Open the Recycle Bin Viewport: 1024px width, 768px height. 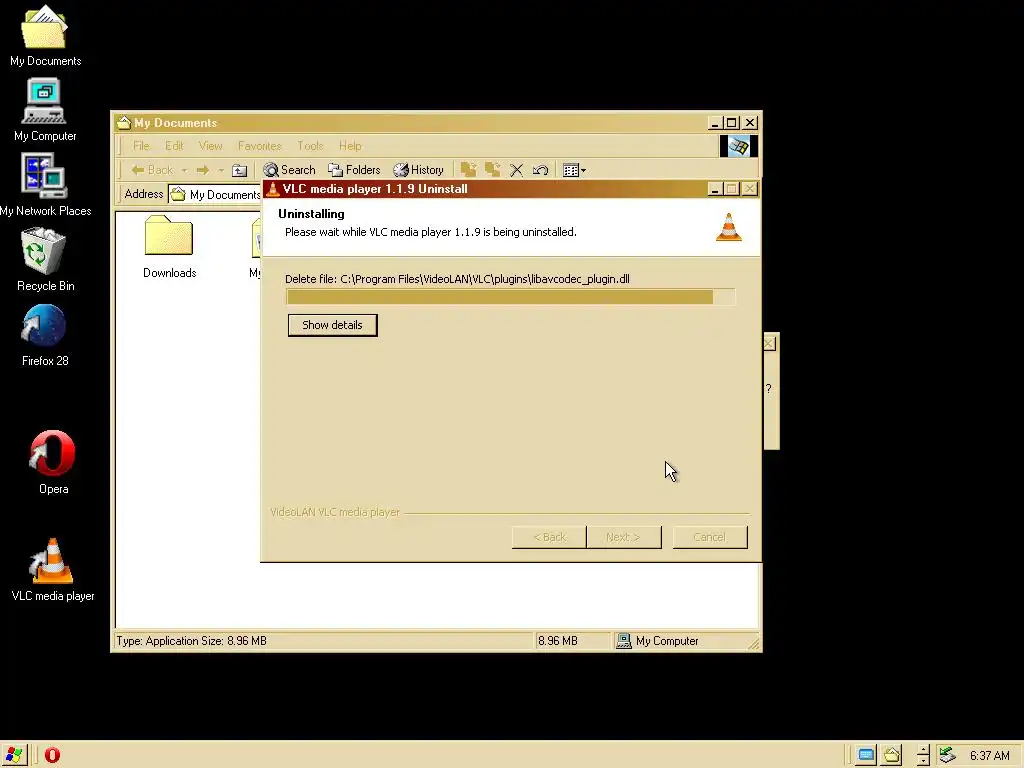(44, 260)
